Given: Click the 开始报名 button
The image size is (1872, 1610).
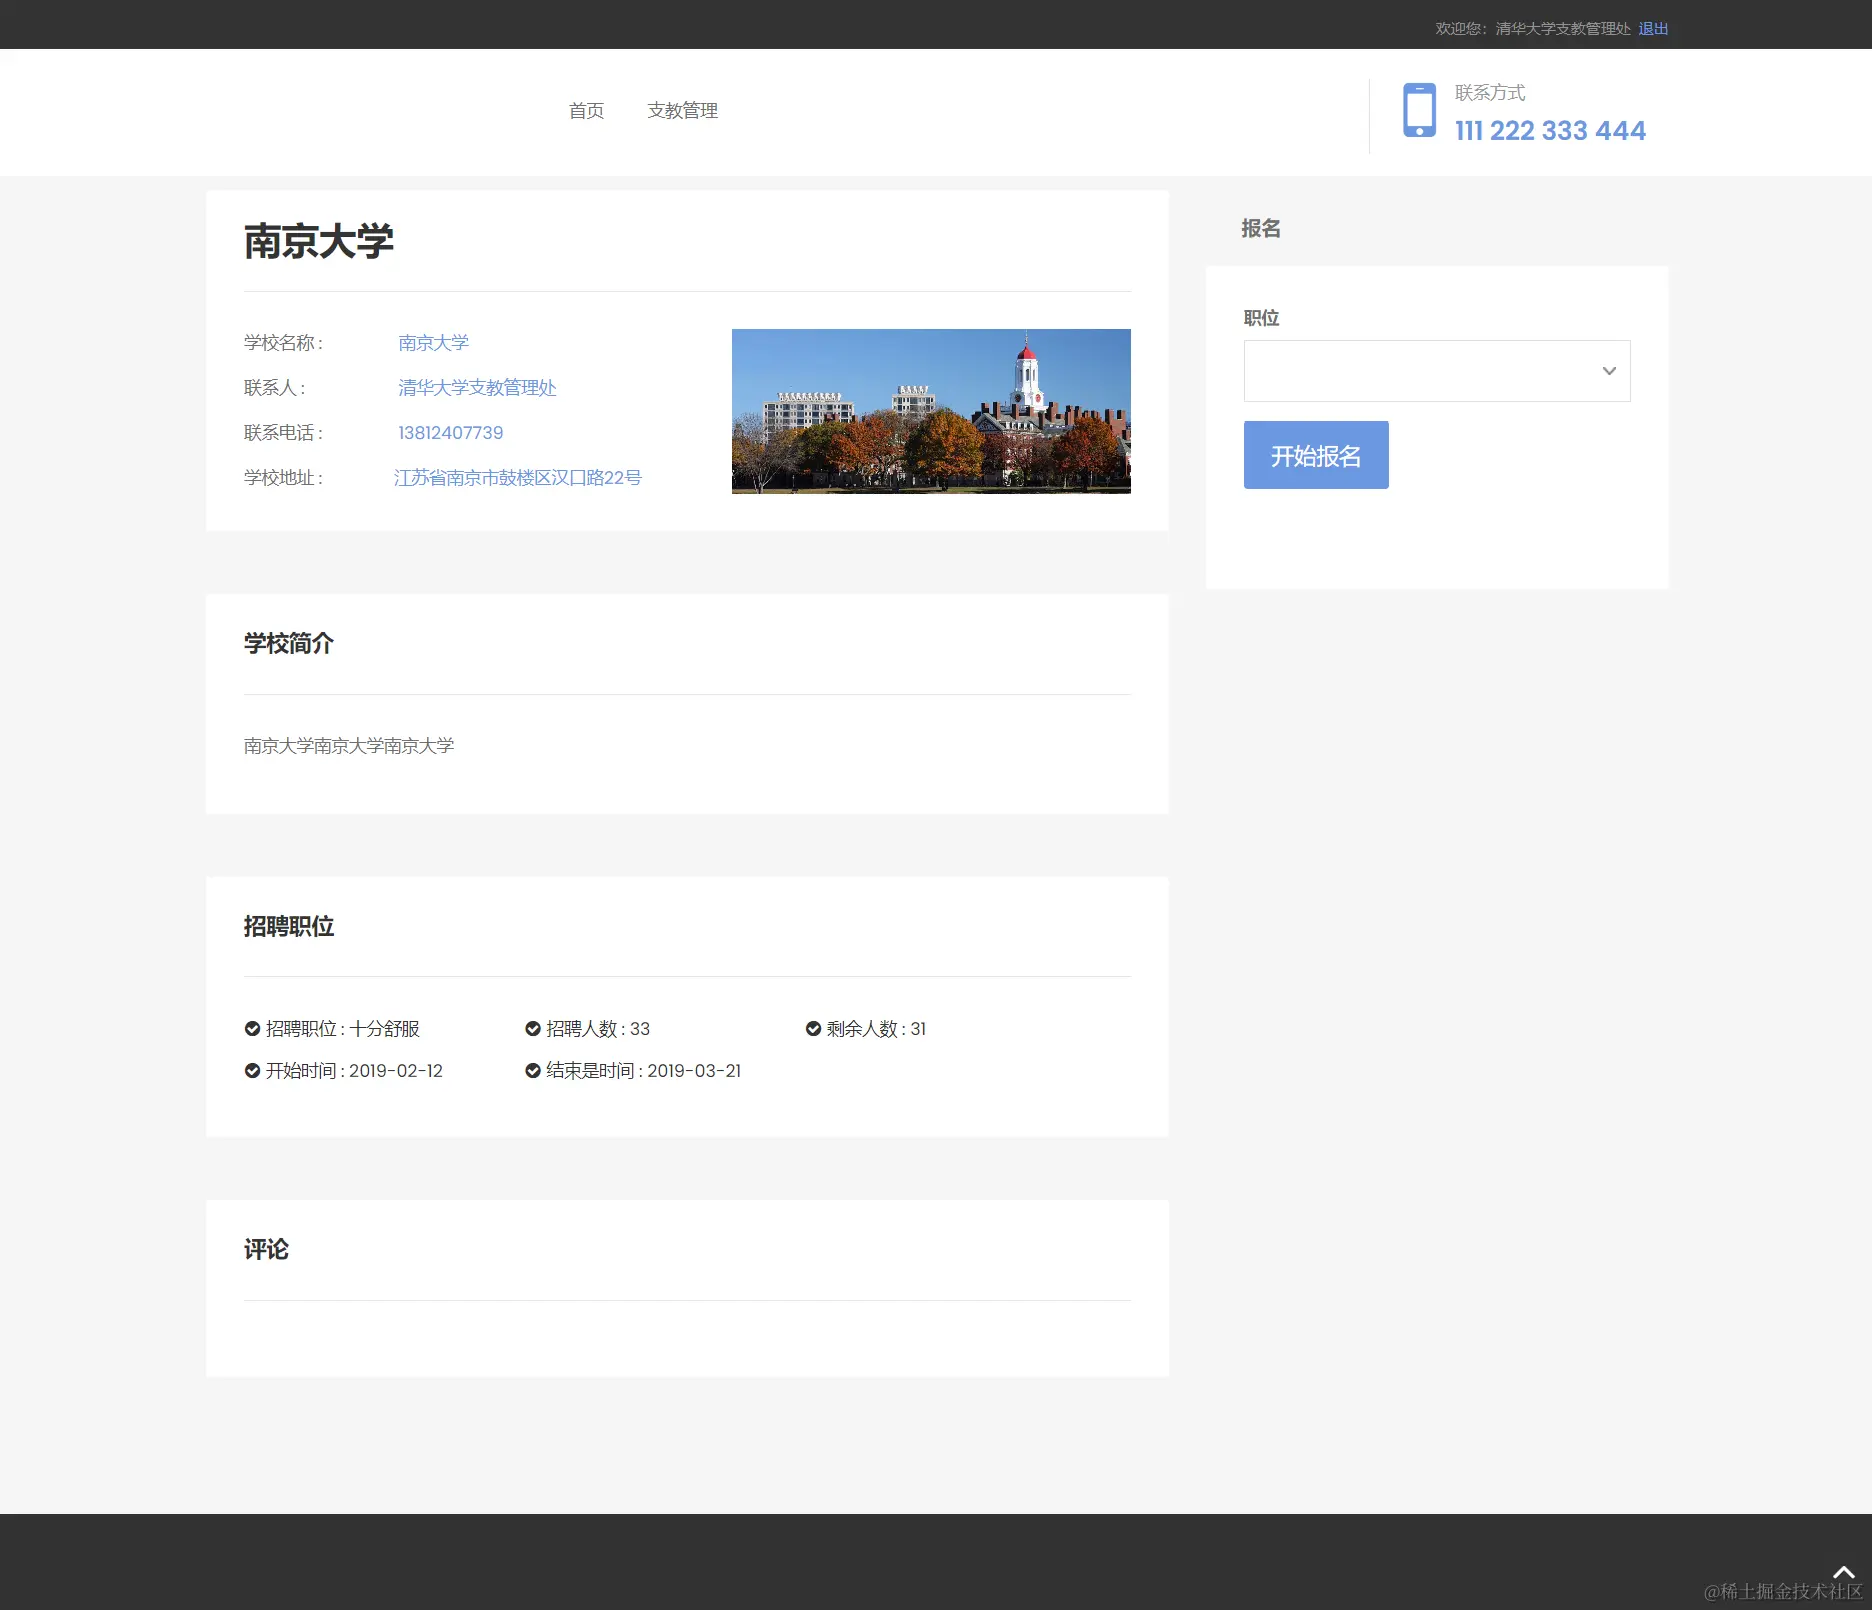Looking at the screenshot, I should click(x=1315, y=455).
